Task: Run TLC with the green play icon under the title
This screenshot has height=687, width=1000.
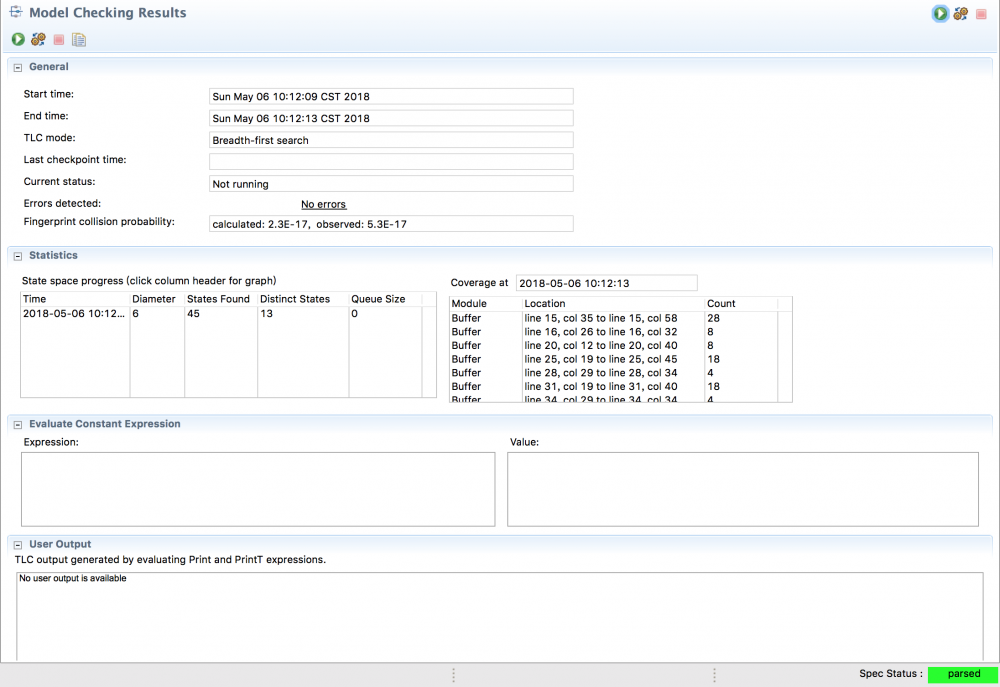Action: (18, 40)
